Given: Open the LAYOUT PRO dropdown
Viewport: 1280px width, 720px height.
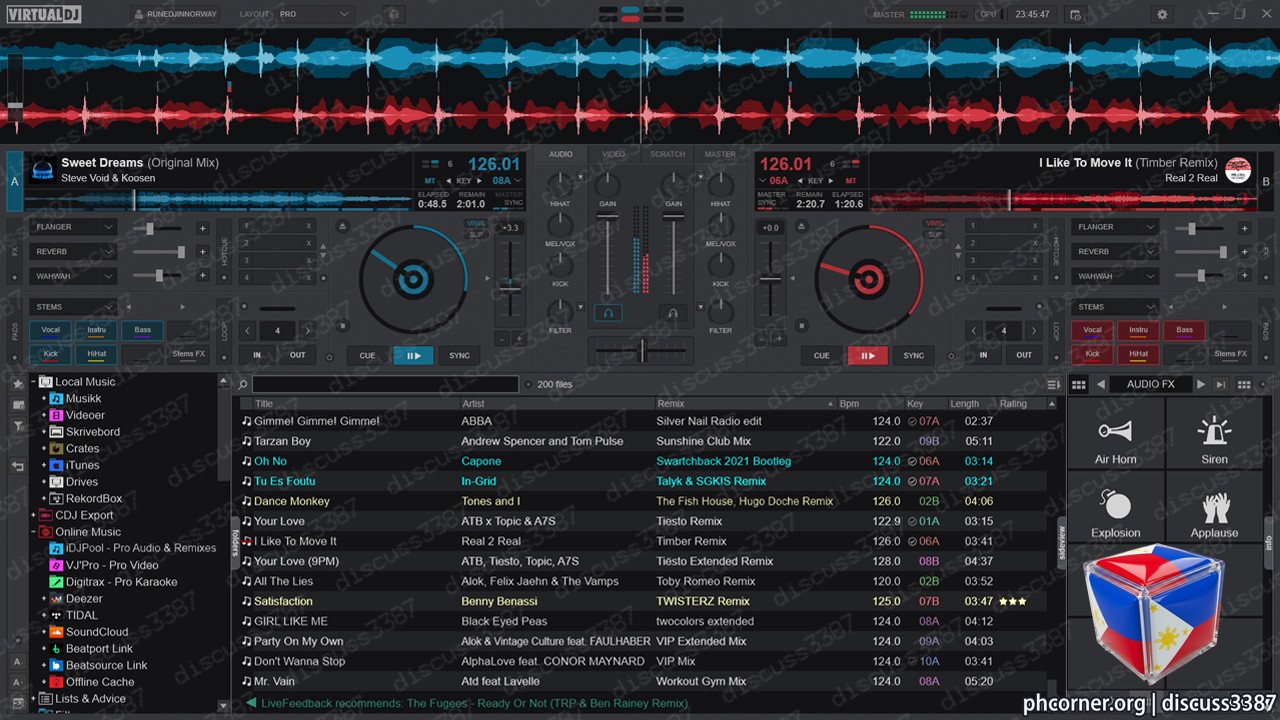Looking at the screenshot, I should (315, 15).
